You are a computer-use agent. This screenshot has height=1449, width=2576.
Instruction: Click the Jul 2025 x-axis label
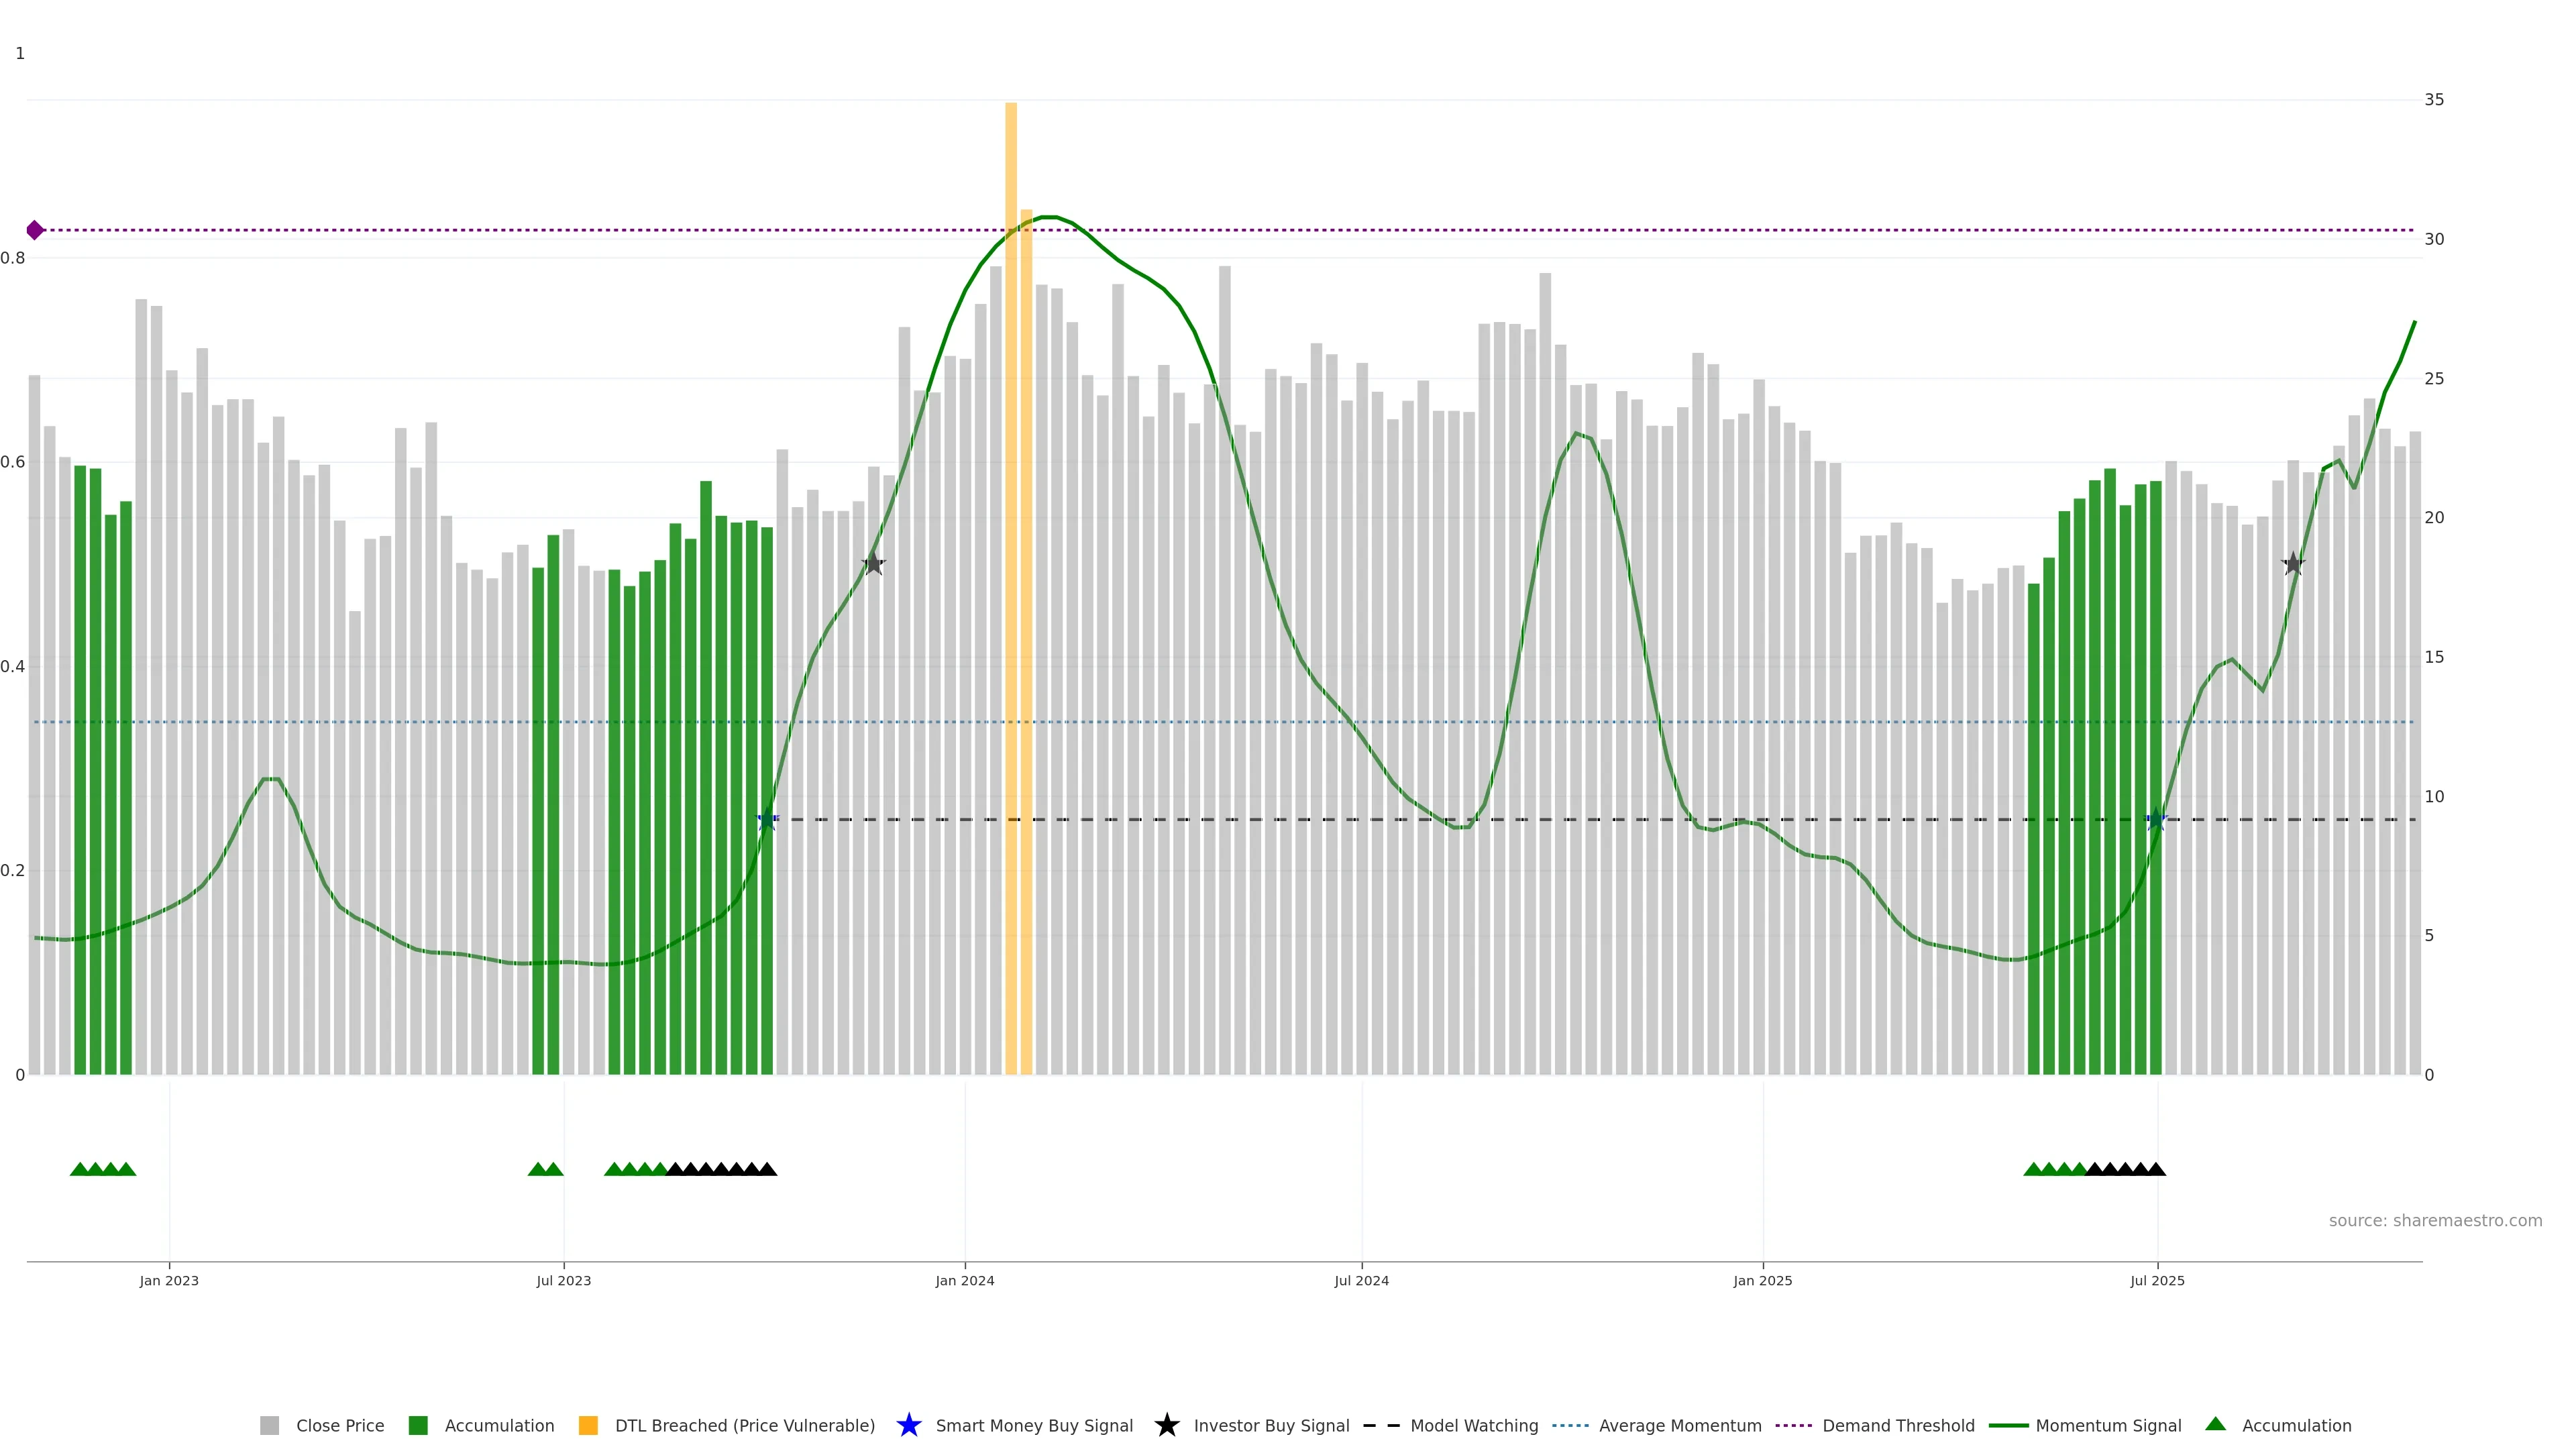point(2157,1281)
